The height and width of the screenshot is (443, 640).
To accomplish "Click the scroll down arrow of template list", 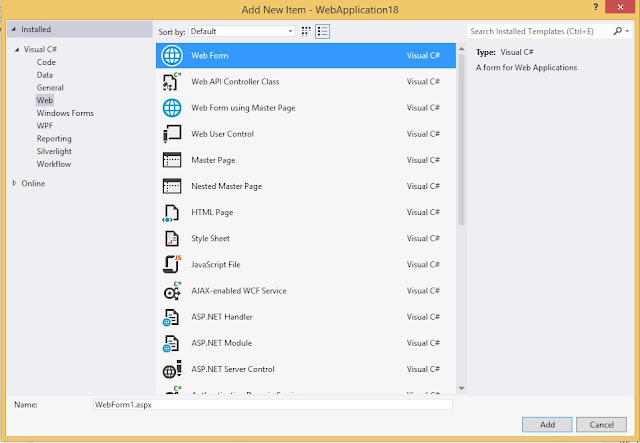I will [x=461, y=388].
